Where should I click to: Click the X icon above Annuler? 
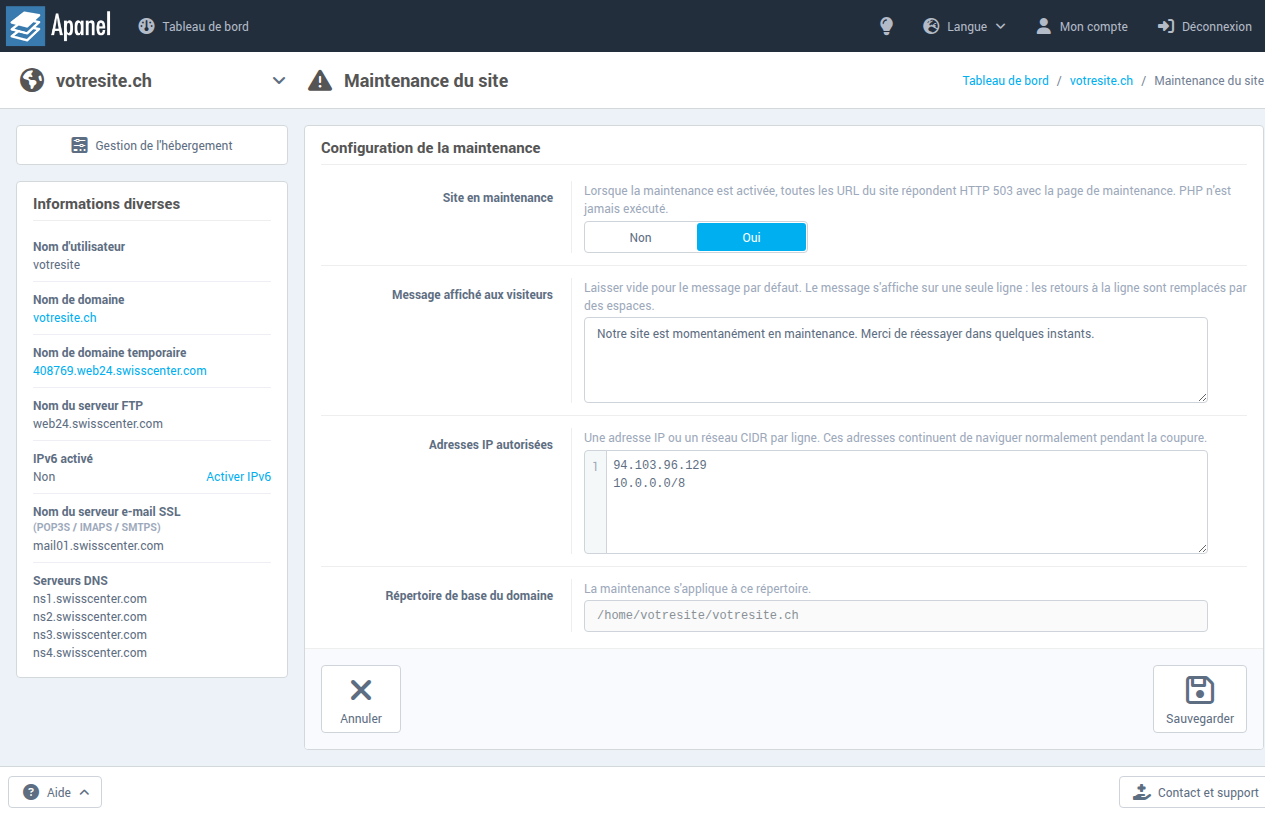pyautogui.click(x=361, y=689)
